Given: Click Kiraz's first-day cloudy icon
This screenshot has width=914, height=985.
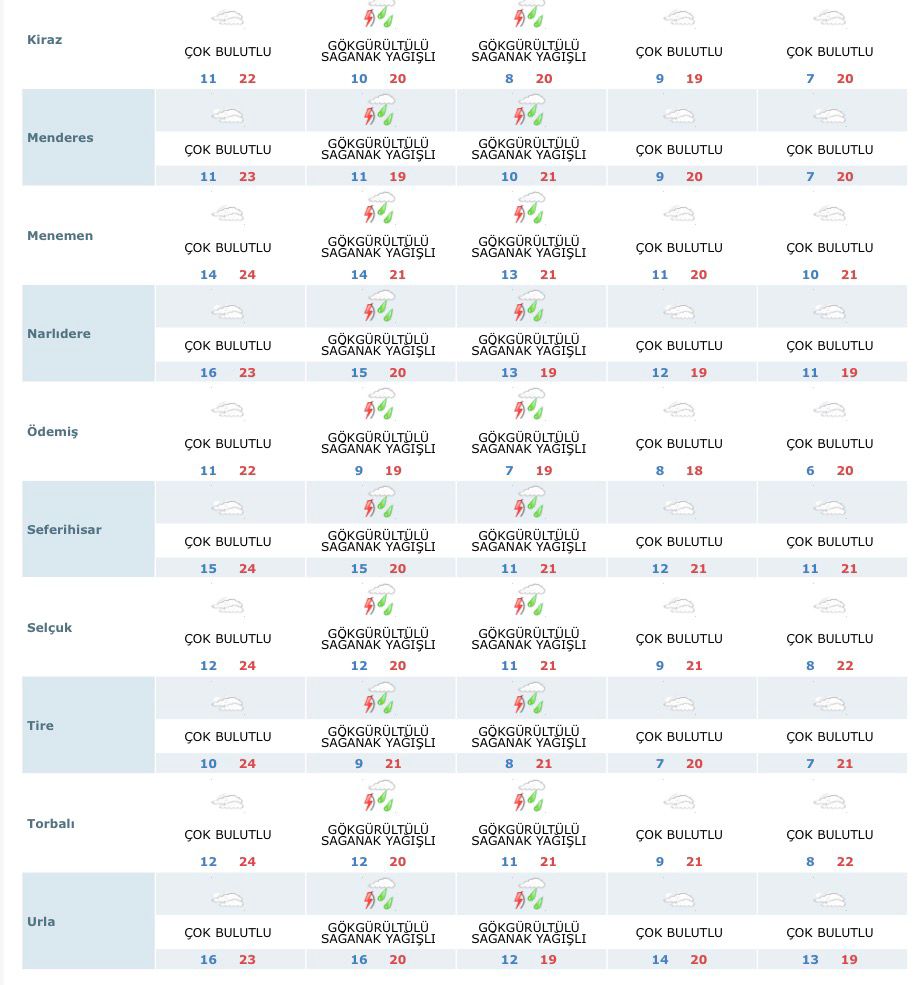Looking at the screenshot, I should point(228,18).
